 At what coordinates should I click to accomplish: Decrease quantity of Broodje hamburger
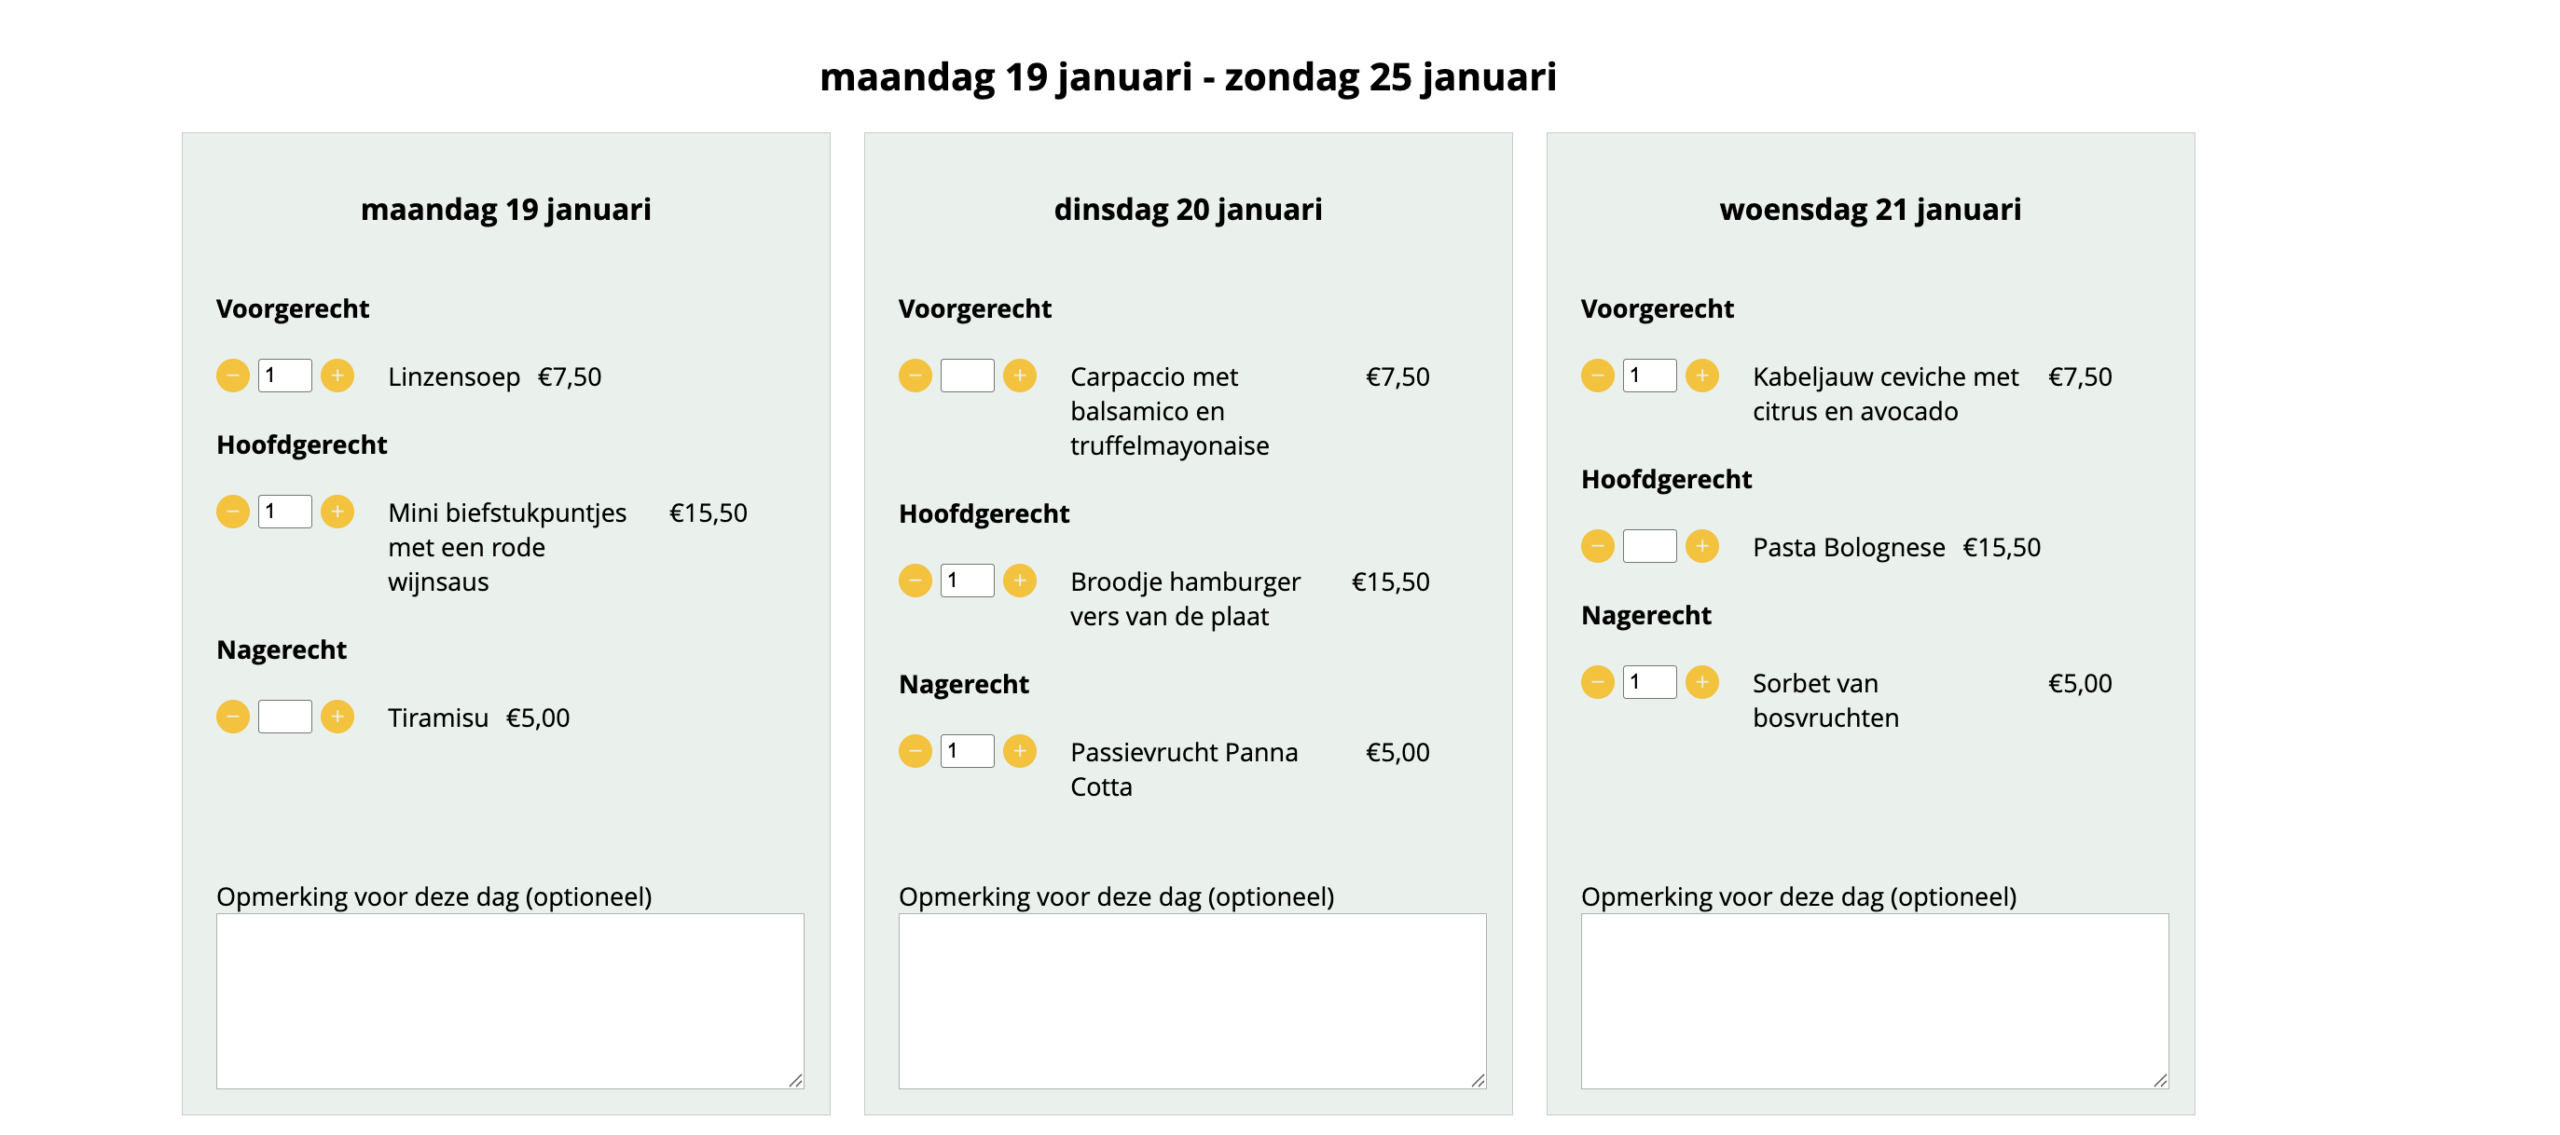pyautogui.click(x=915, y=580)
